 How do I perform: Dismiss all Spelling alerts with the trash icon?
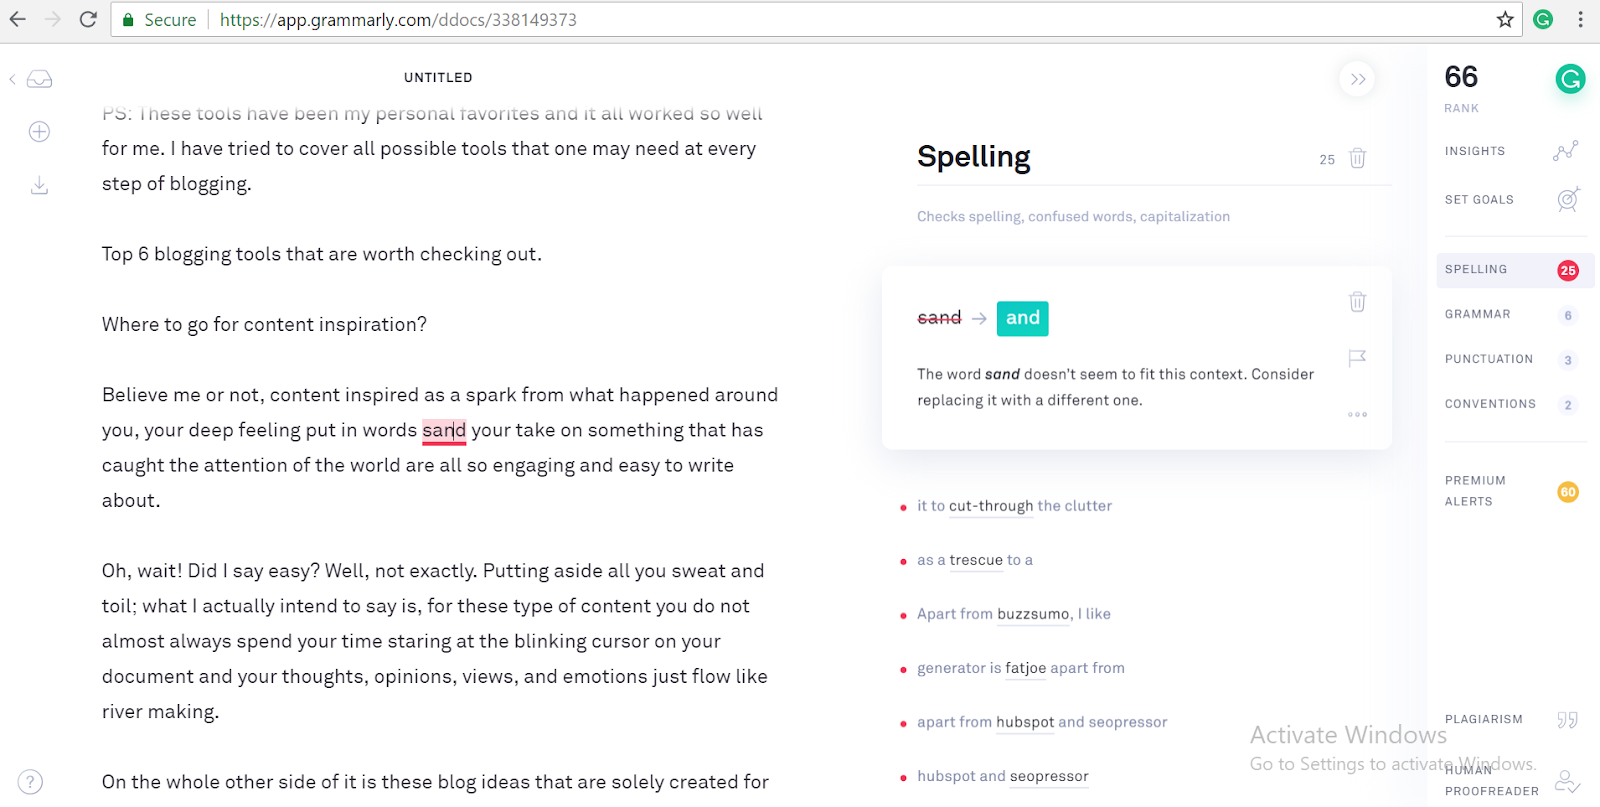click(1357, 158)
